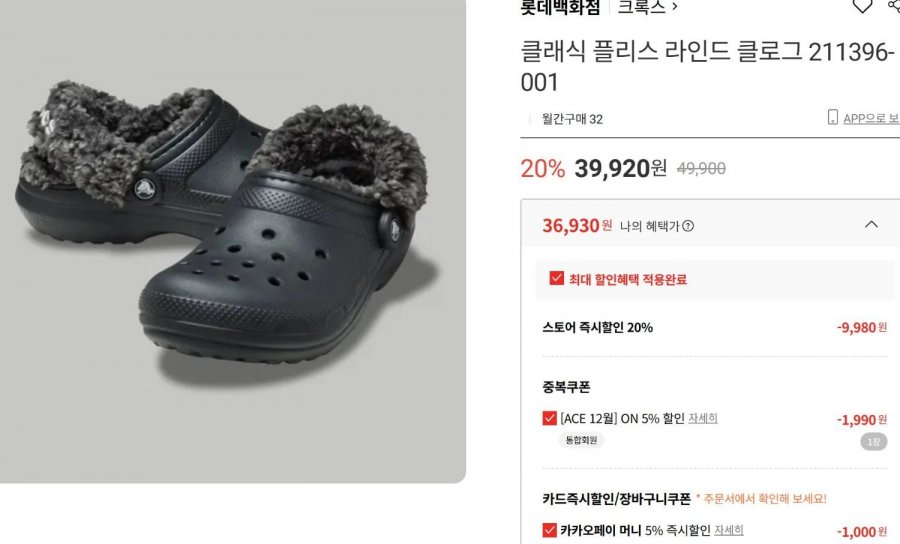The image size is (900, 544).
Task: Click the phone icon beside APP으로 보기
Action: pyautogui.click(x=833, y=117)
